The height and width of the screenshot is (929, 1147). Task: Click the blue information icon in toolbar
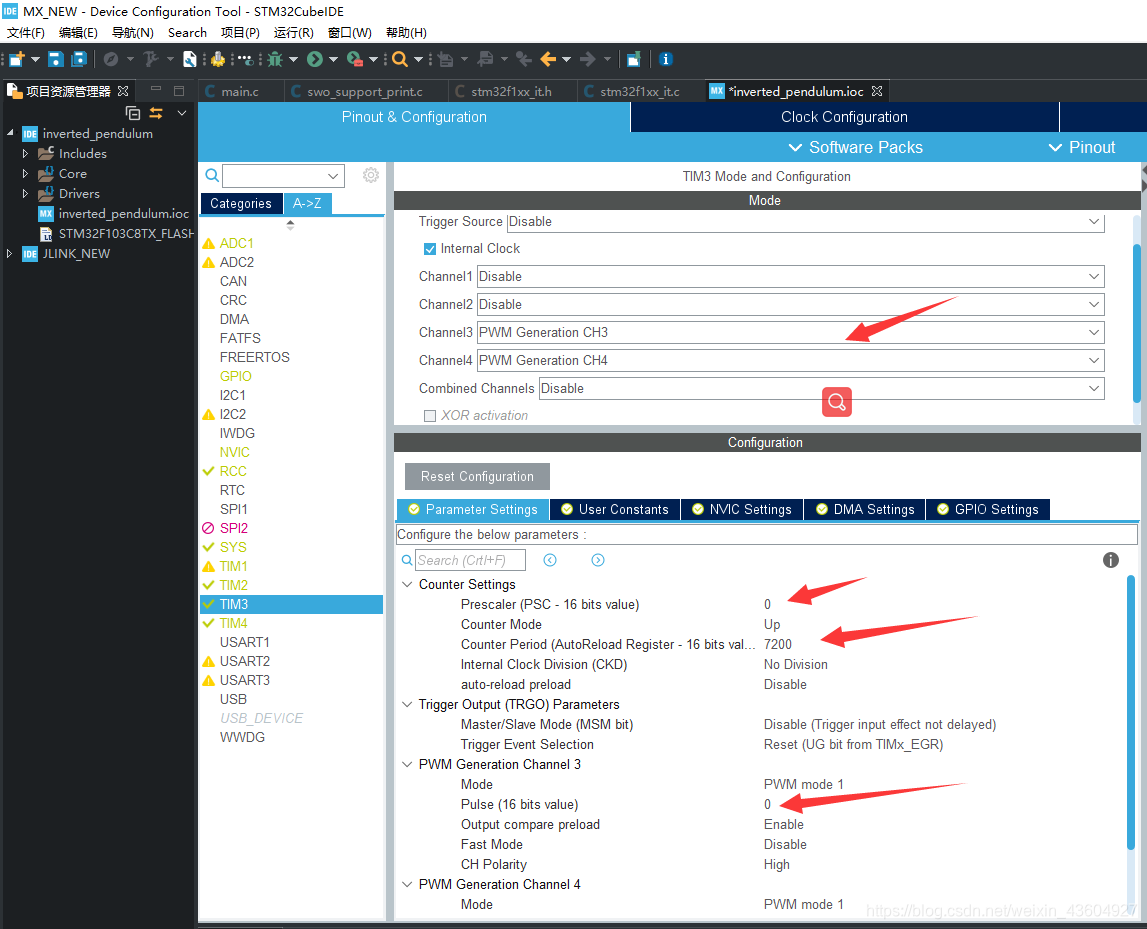(x=665, y=59)
